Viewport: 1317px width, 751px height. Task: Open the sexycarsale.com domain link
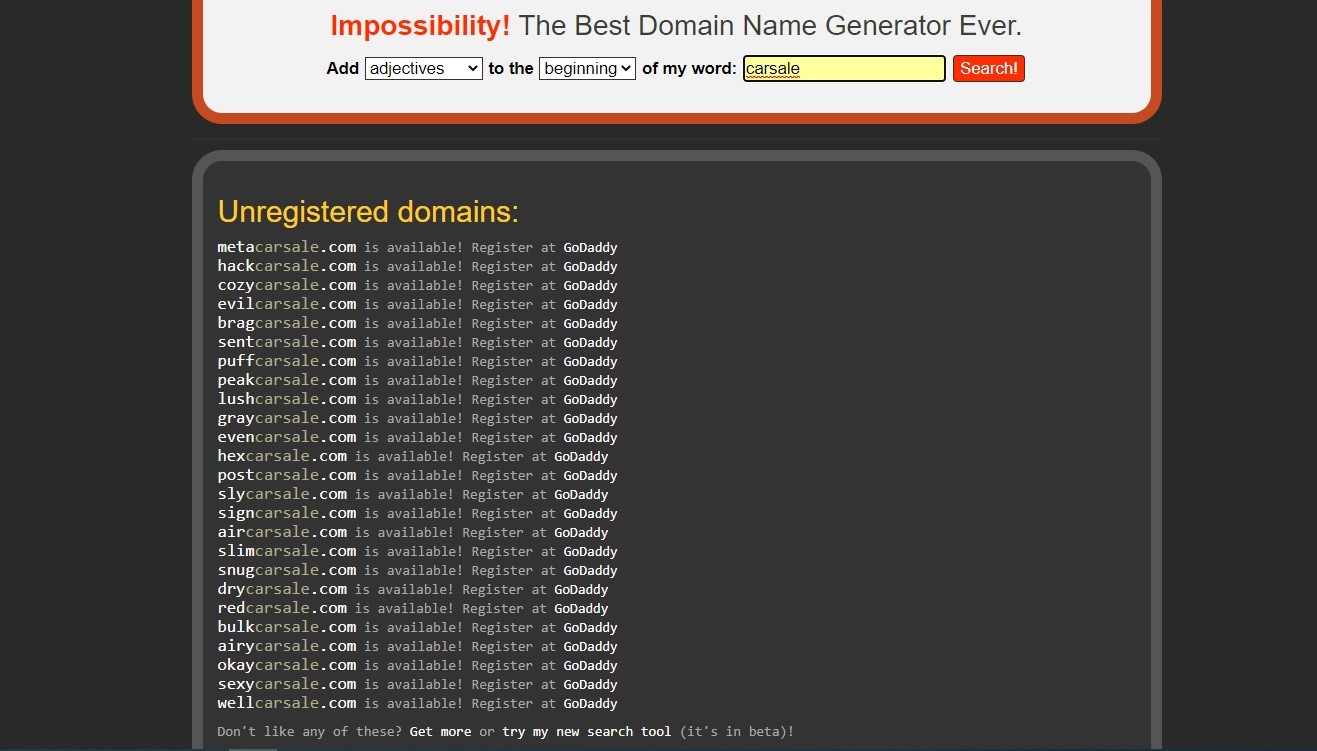(x=287, y=684)
